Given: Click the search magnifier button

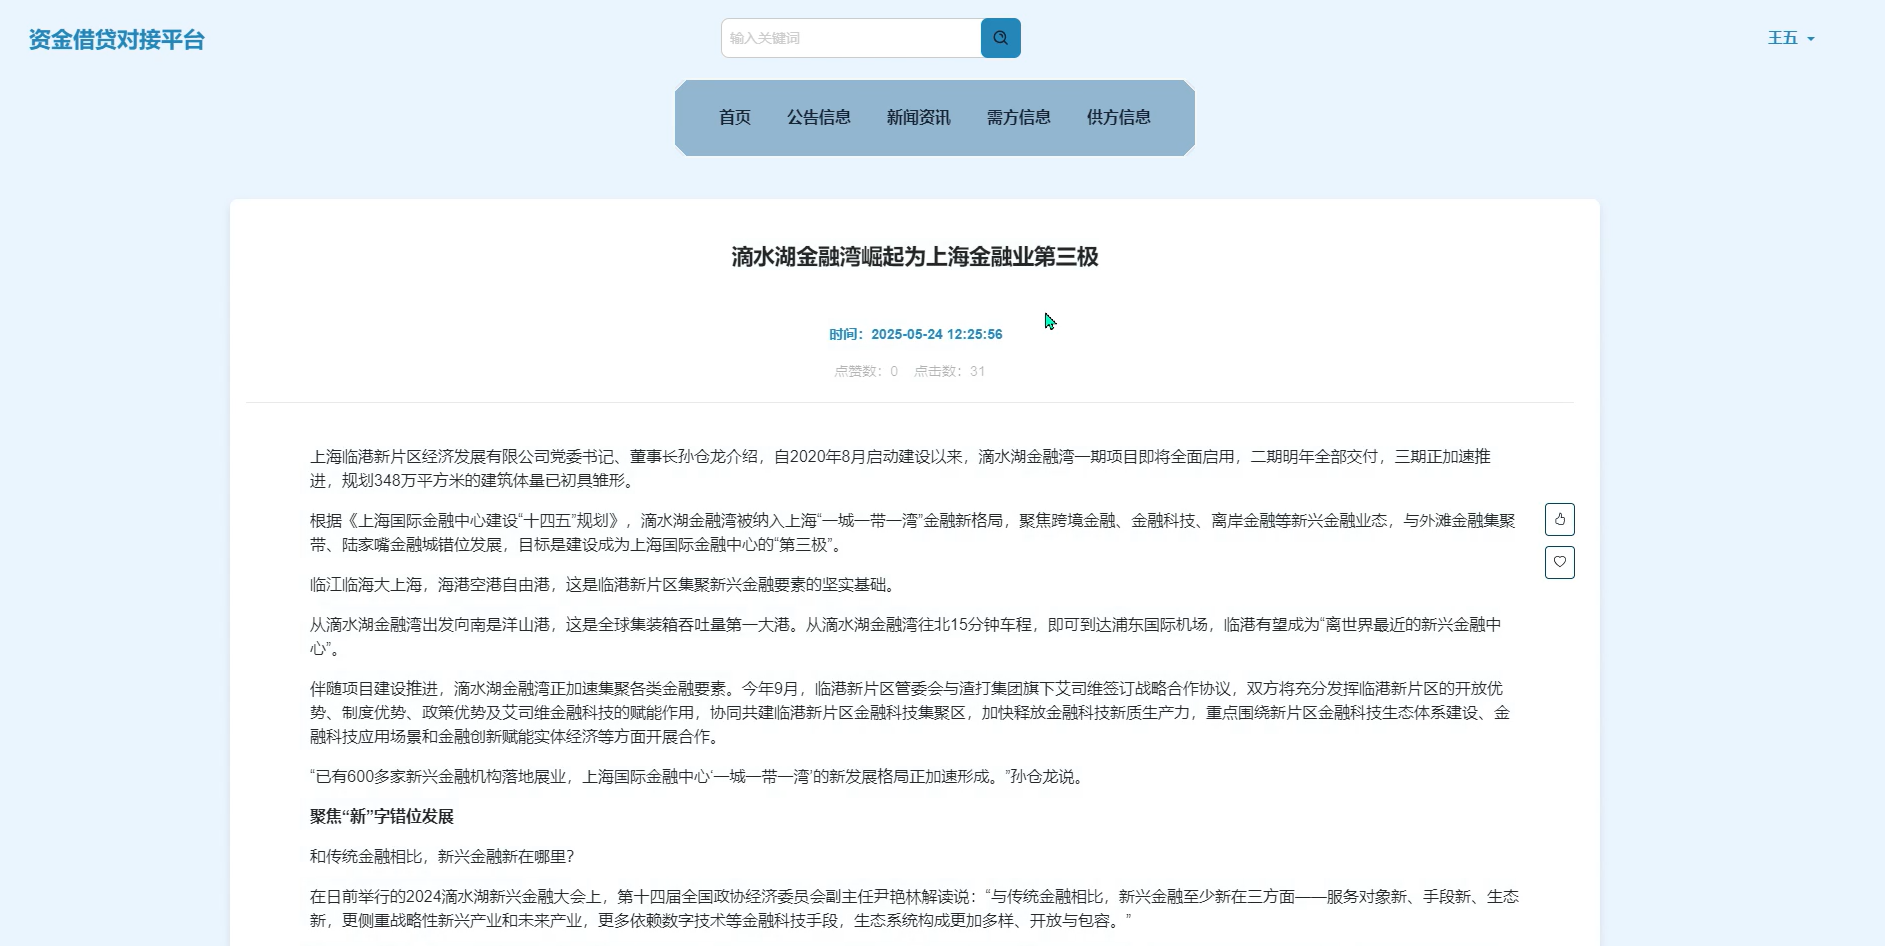Looking at the screenshot, I should coord(1000,38).
